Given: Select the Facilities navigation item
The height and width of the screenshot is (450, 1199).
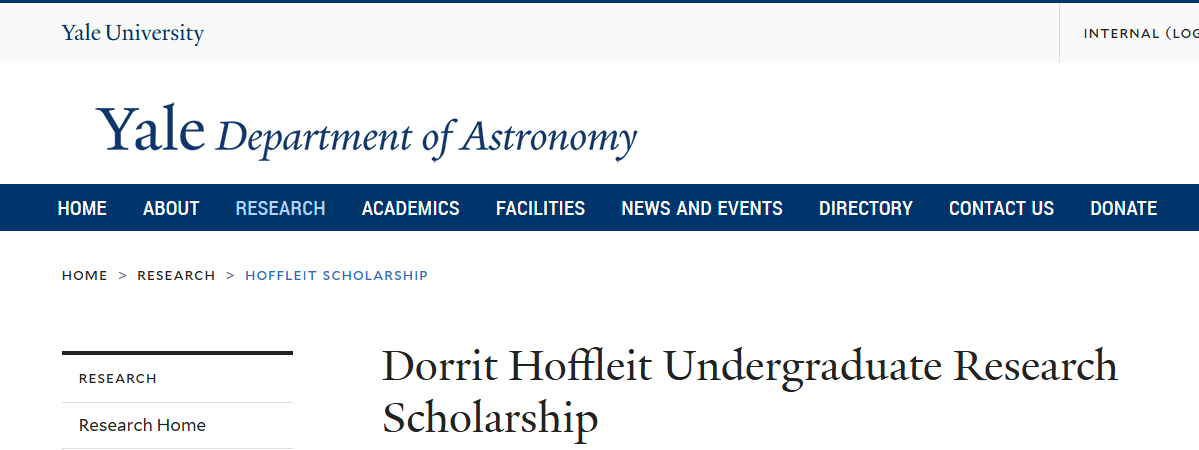Looking at the screenshot, I should [x=540, y=208].
